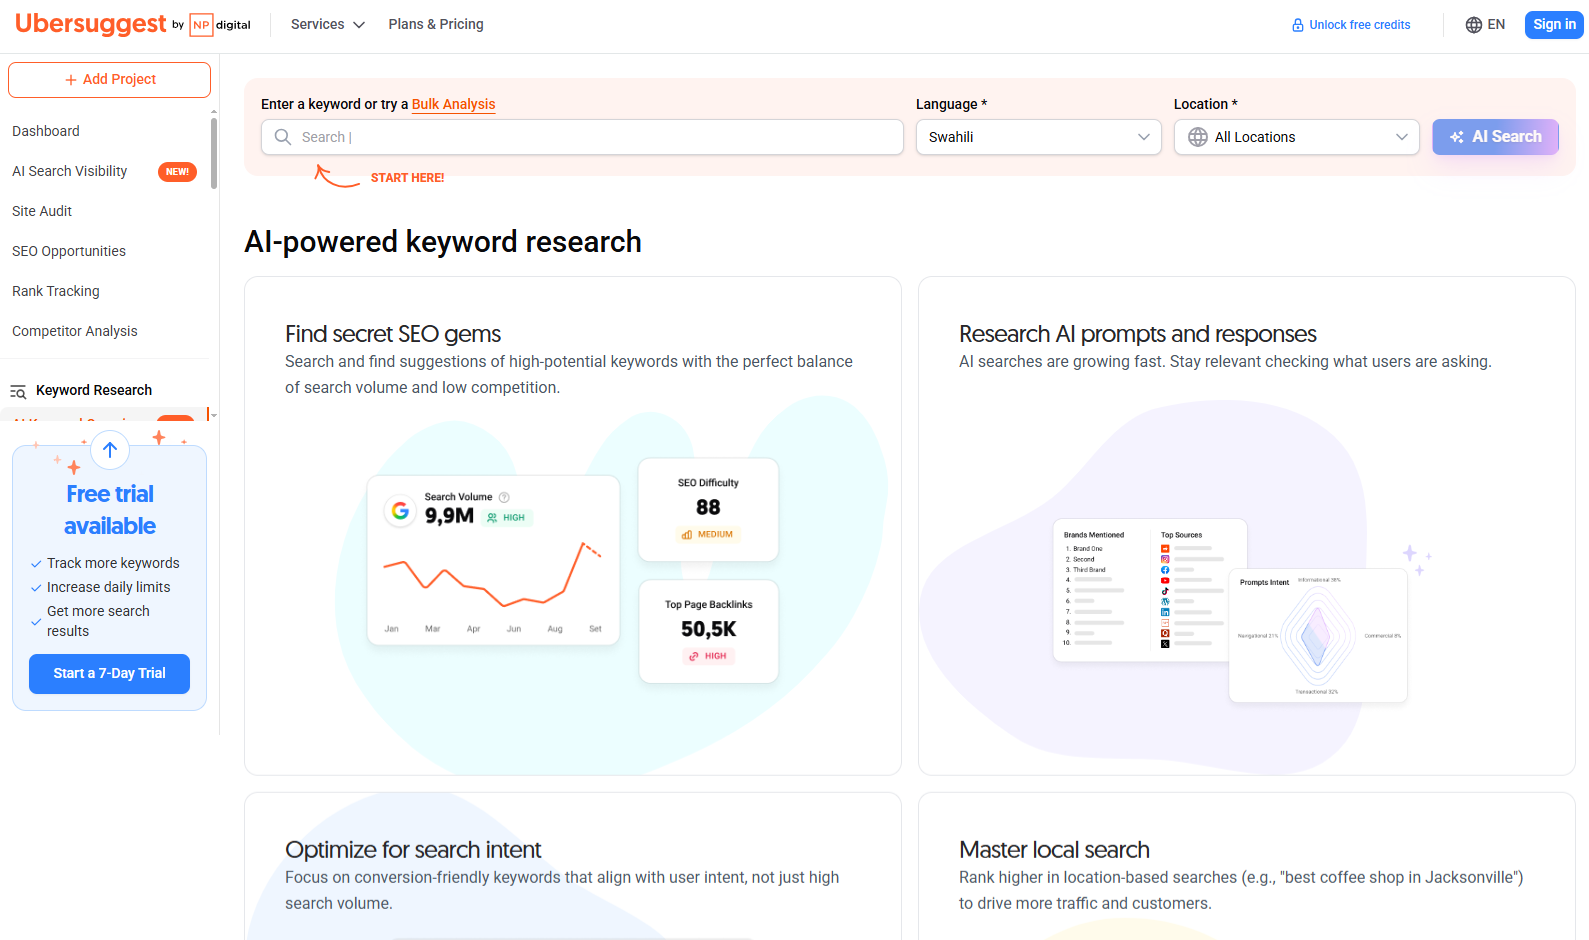This screenshot has width=1589, height=940.
Task: Click the Top Page Backlinks 50,5K value
Action: pos(709,629)
